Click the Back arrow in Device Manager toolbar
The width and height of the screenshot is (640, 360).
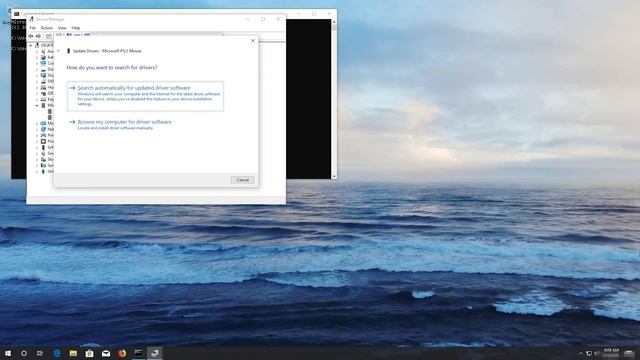tap(31, 36)
